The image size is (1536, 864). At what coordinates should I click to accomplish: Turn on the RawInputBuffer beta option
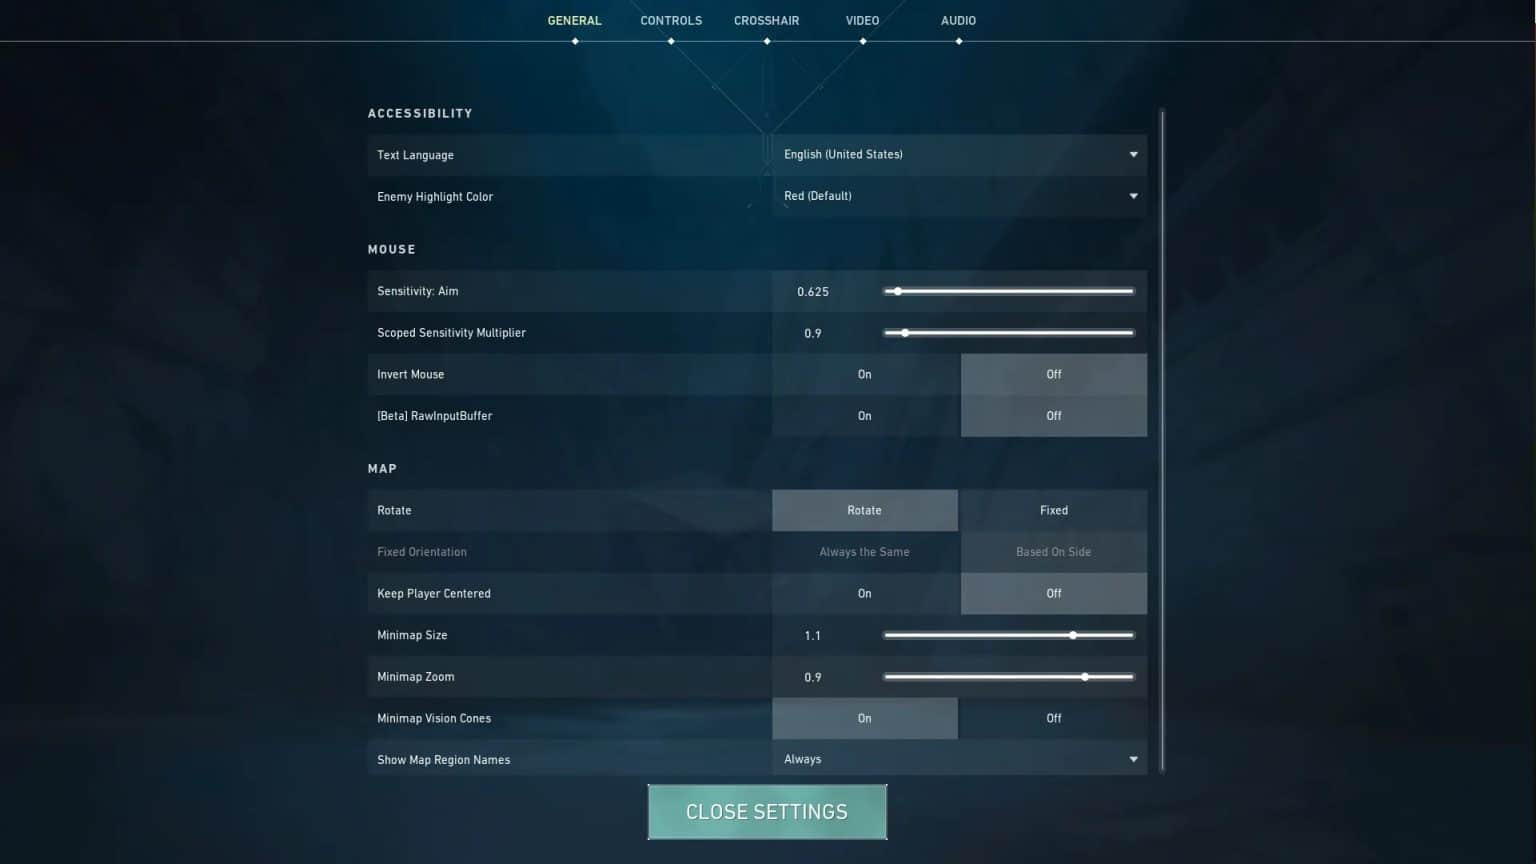click(864, 415)
